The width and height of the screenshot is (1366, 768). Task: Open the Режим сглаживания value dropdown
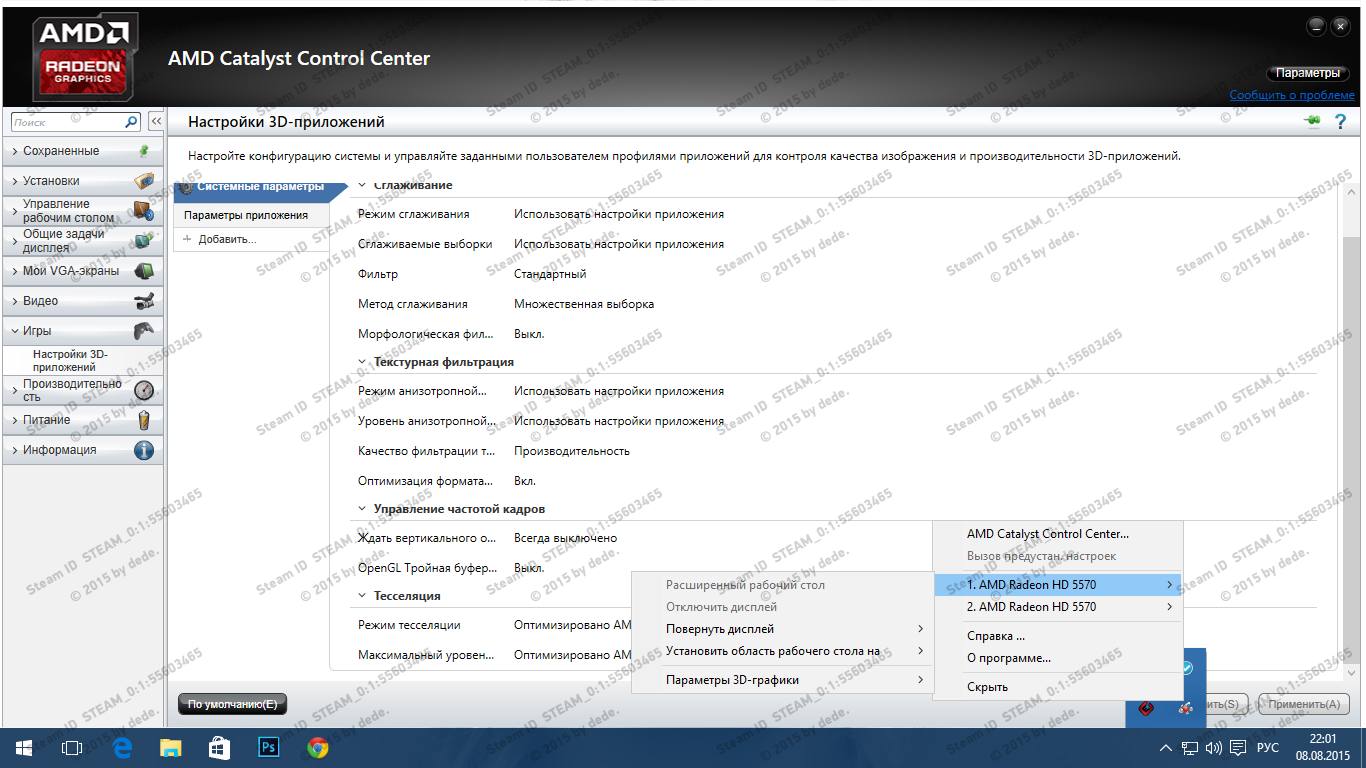[619, 214]
